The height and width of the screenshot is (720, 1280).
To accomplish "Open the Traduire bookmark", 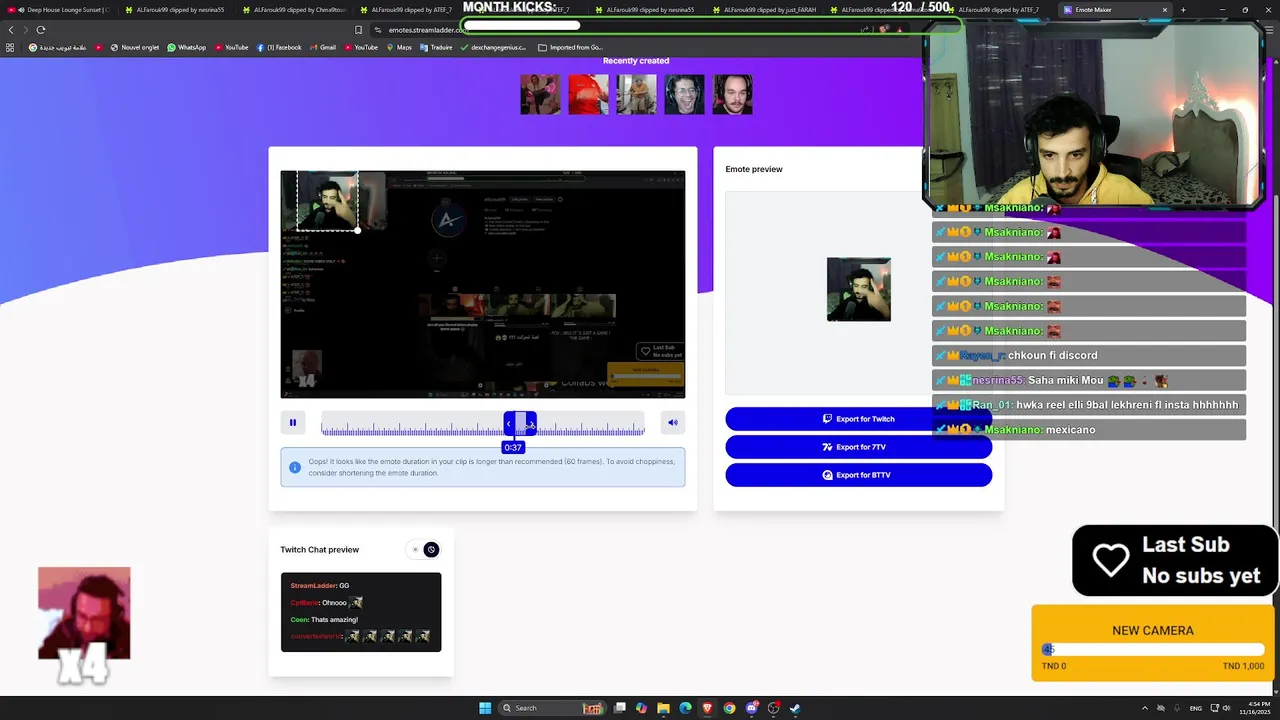I will (436, 47).
